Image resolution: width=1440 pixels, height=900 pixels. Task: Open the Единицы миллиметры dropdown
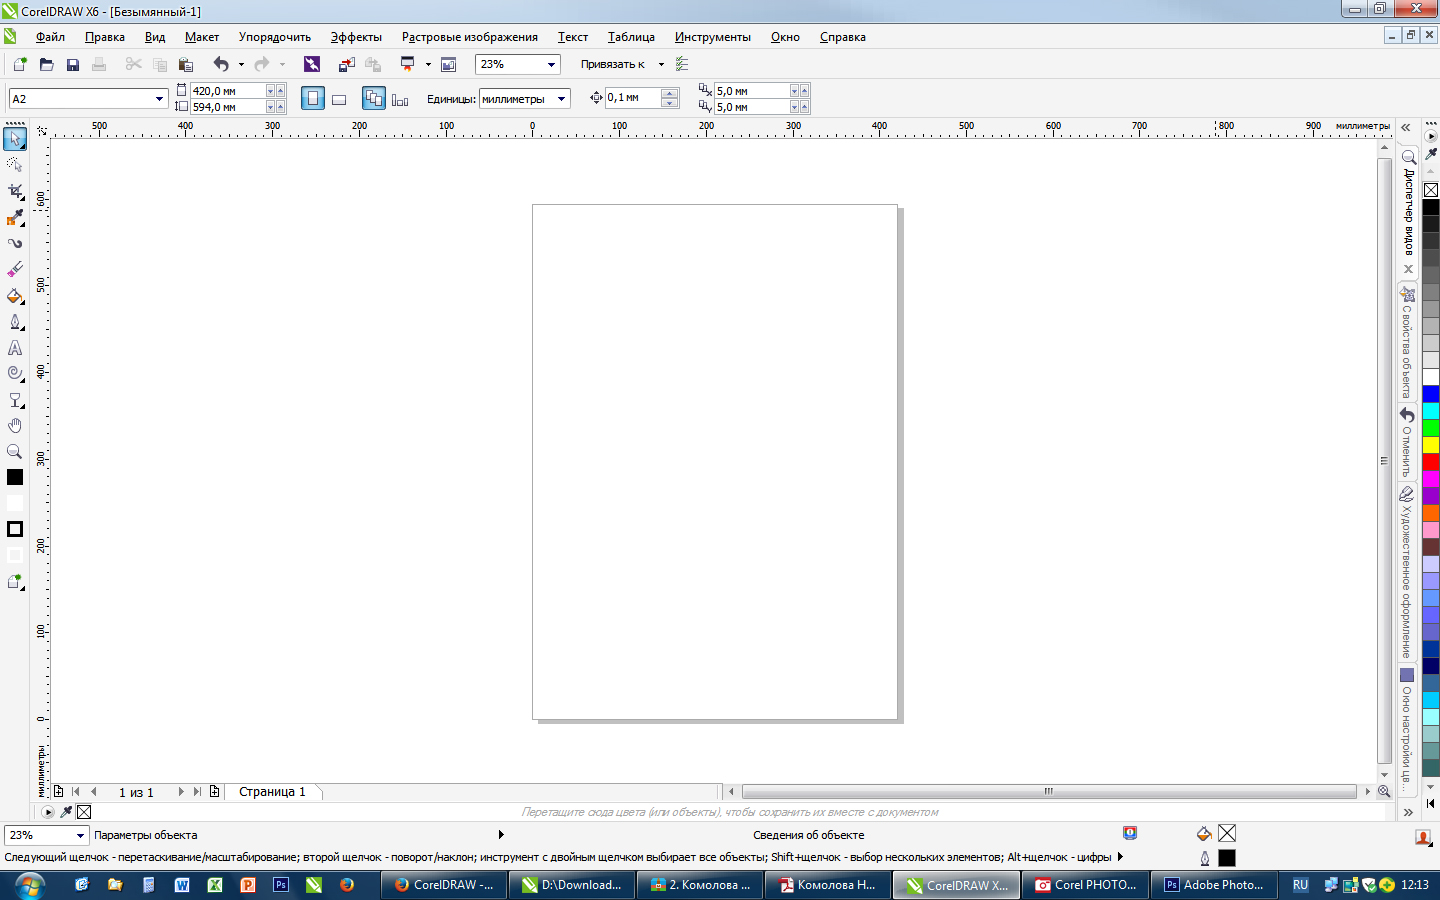click(562, 99)
